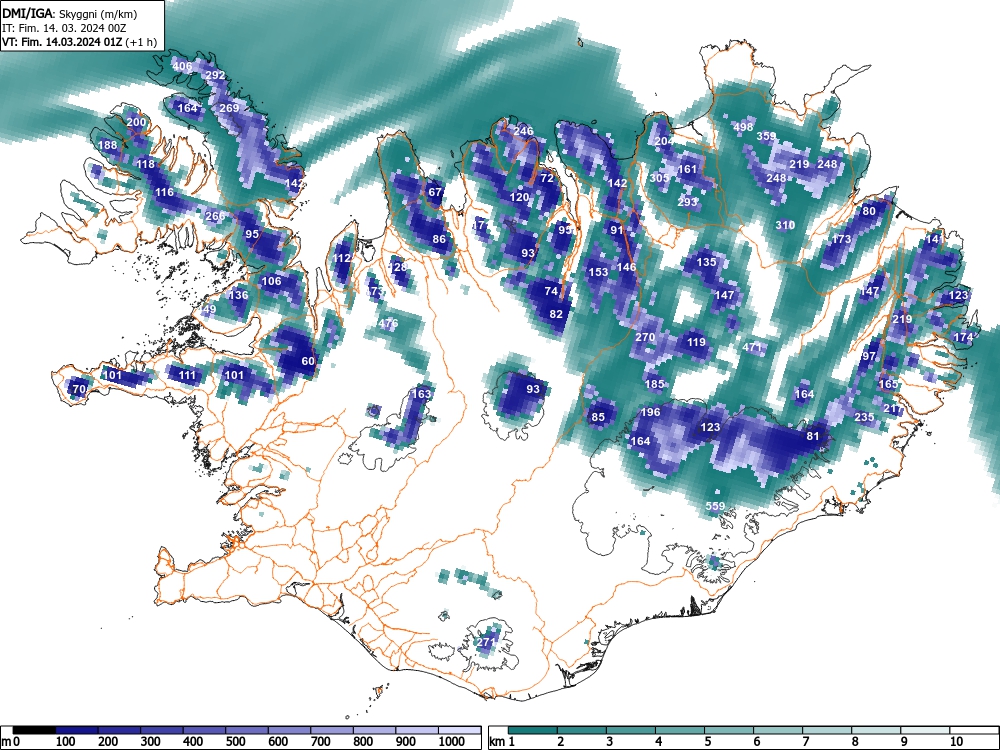This screenshot has height=750, width=1000.
Task: Click the map value 271 in south Iceland
Action: pos(487,642)
